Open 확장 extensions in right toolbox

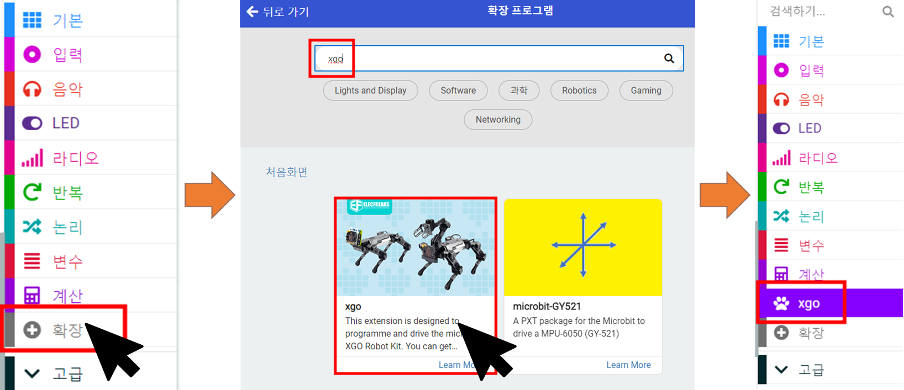pos(830,333)
